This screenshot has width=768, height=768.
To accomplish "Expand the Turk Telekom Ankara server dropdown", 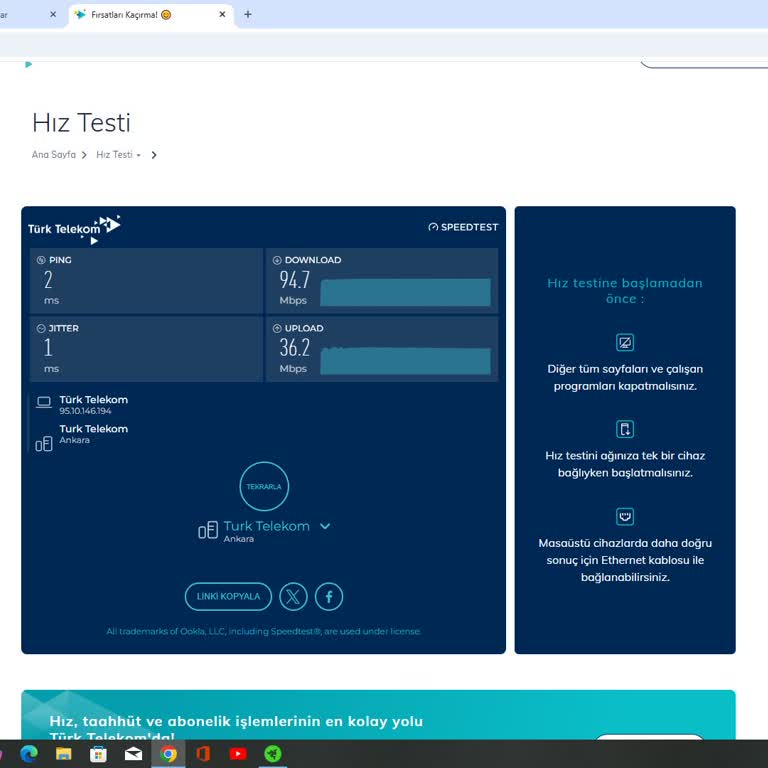I will tap(325, 527).
